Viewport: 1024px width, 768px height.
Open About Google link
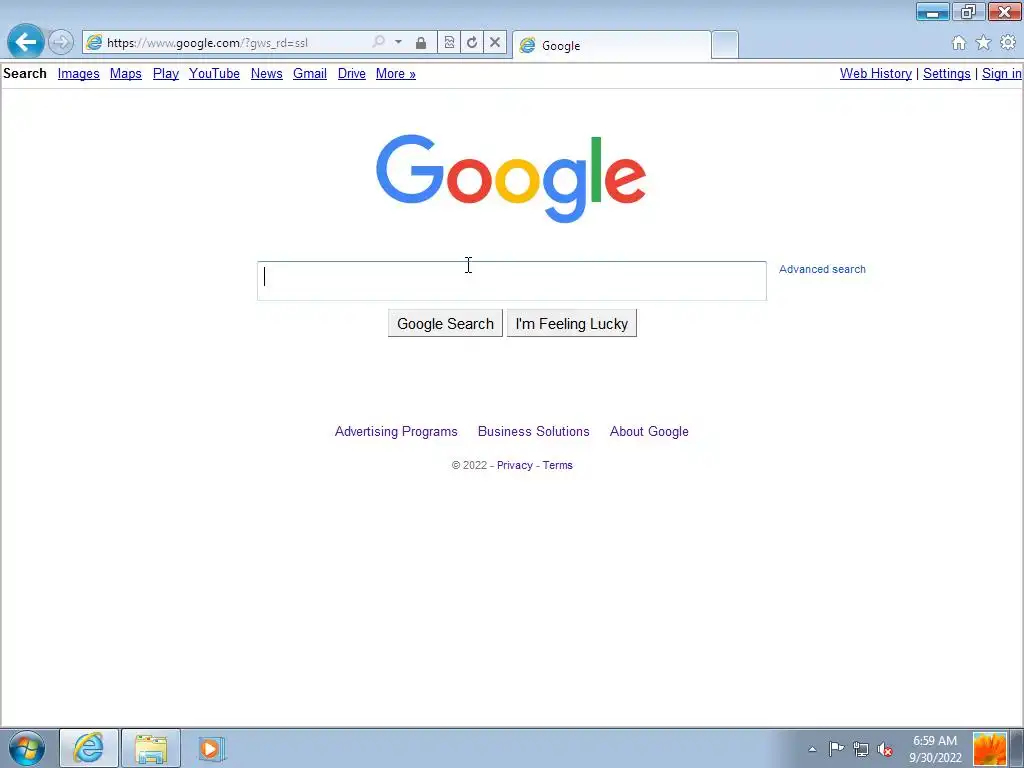tap(649, 431)
